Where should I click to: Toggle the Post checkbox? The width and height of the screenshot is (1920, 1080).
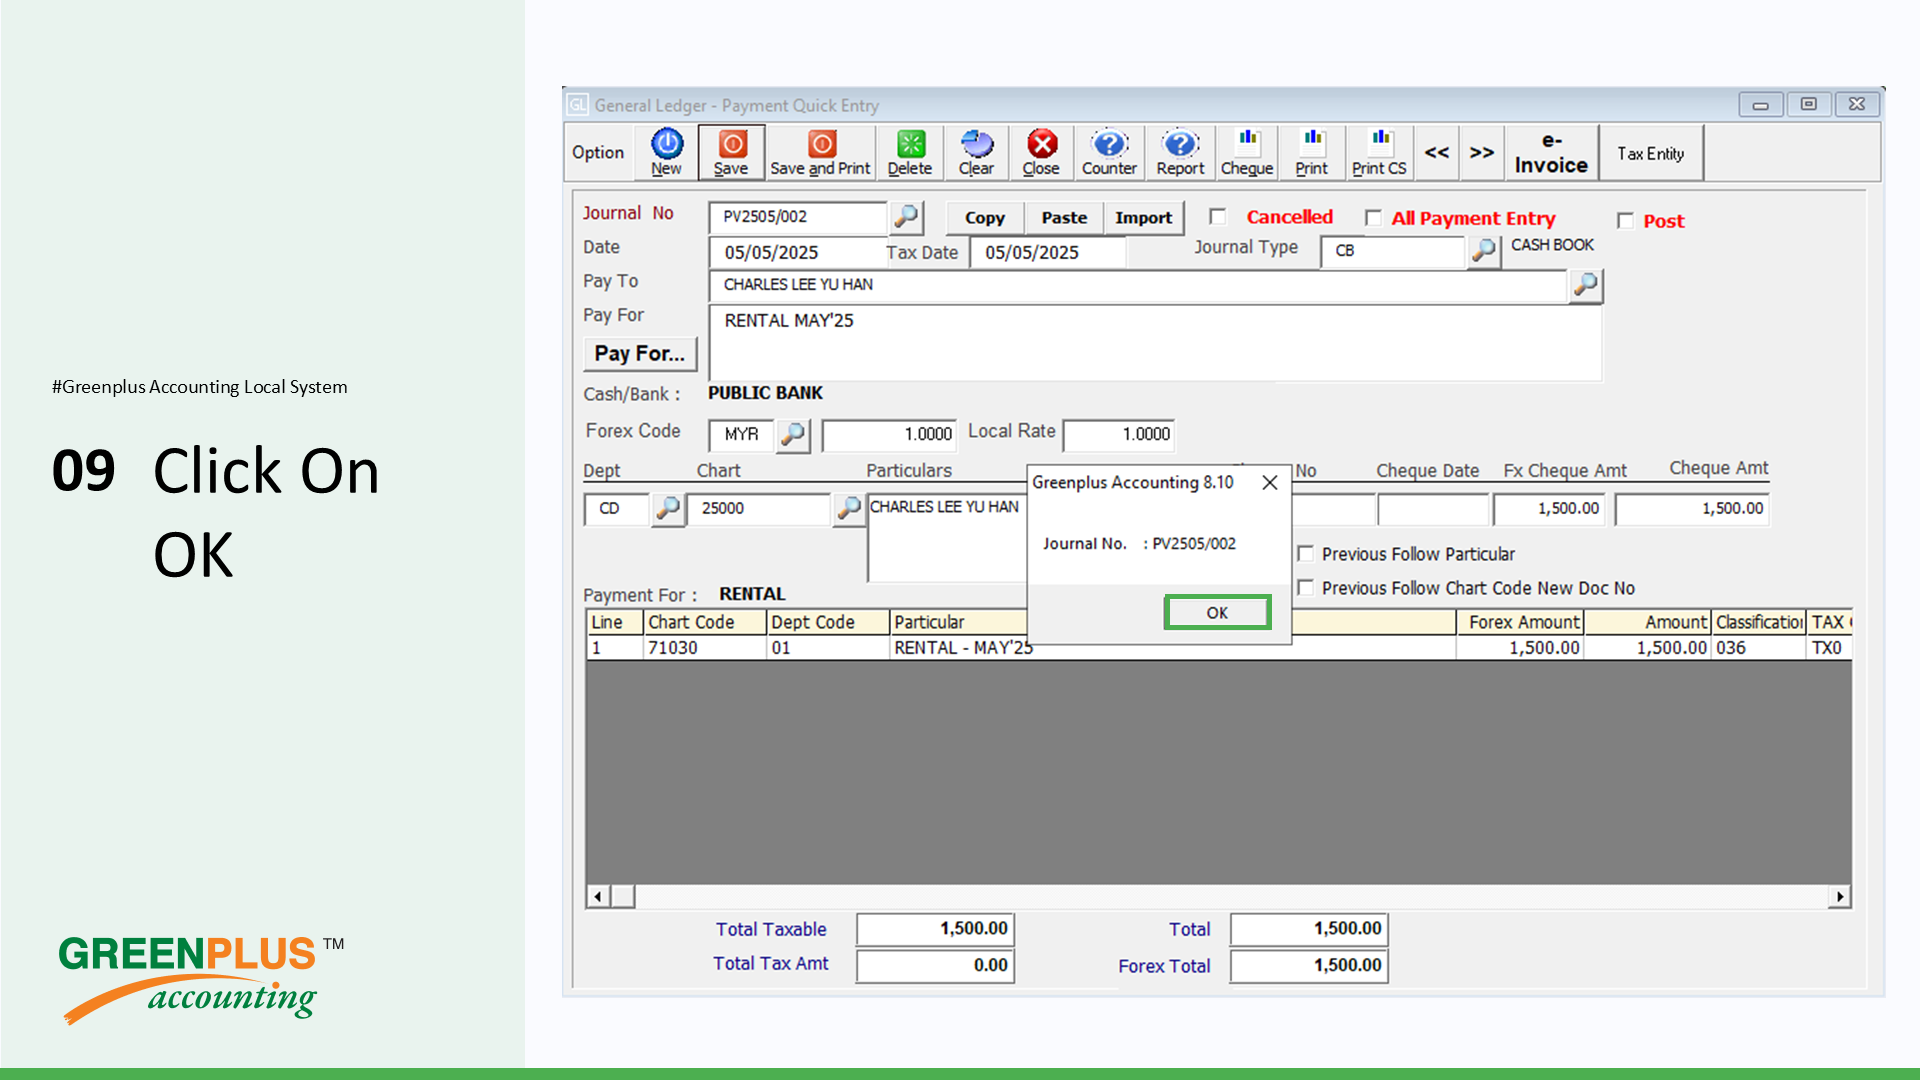tap(1626, 221)
